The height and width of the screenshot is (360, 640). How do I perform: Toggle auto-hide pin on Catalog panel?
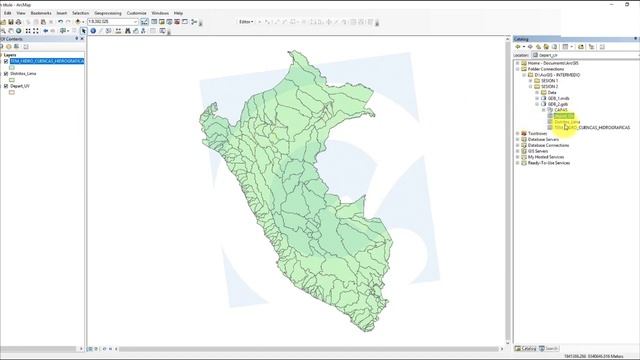point(636,39)
